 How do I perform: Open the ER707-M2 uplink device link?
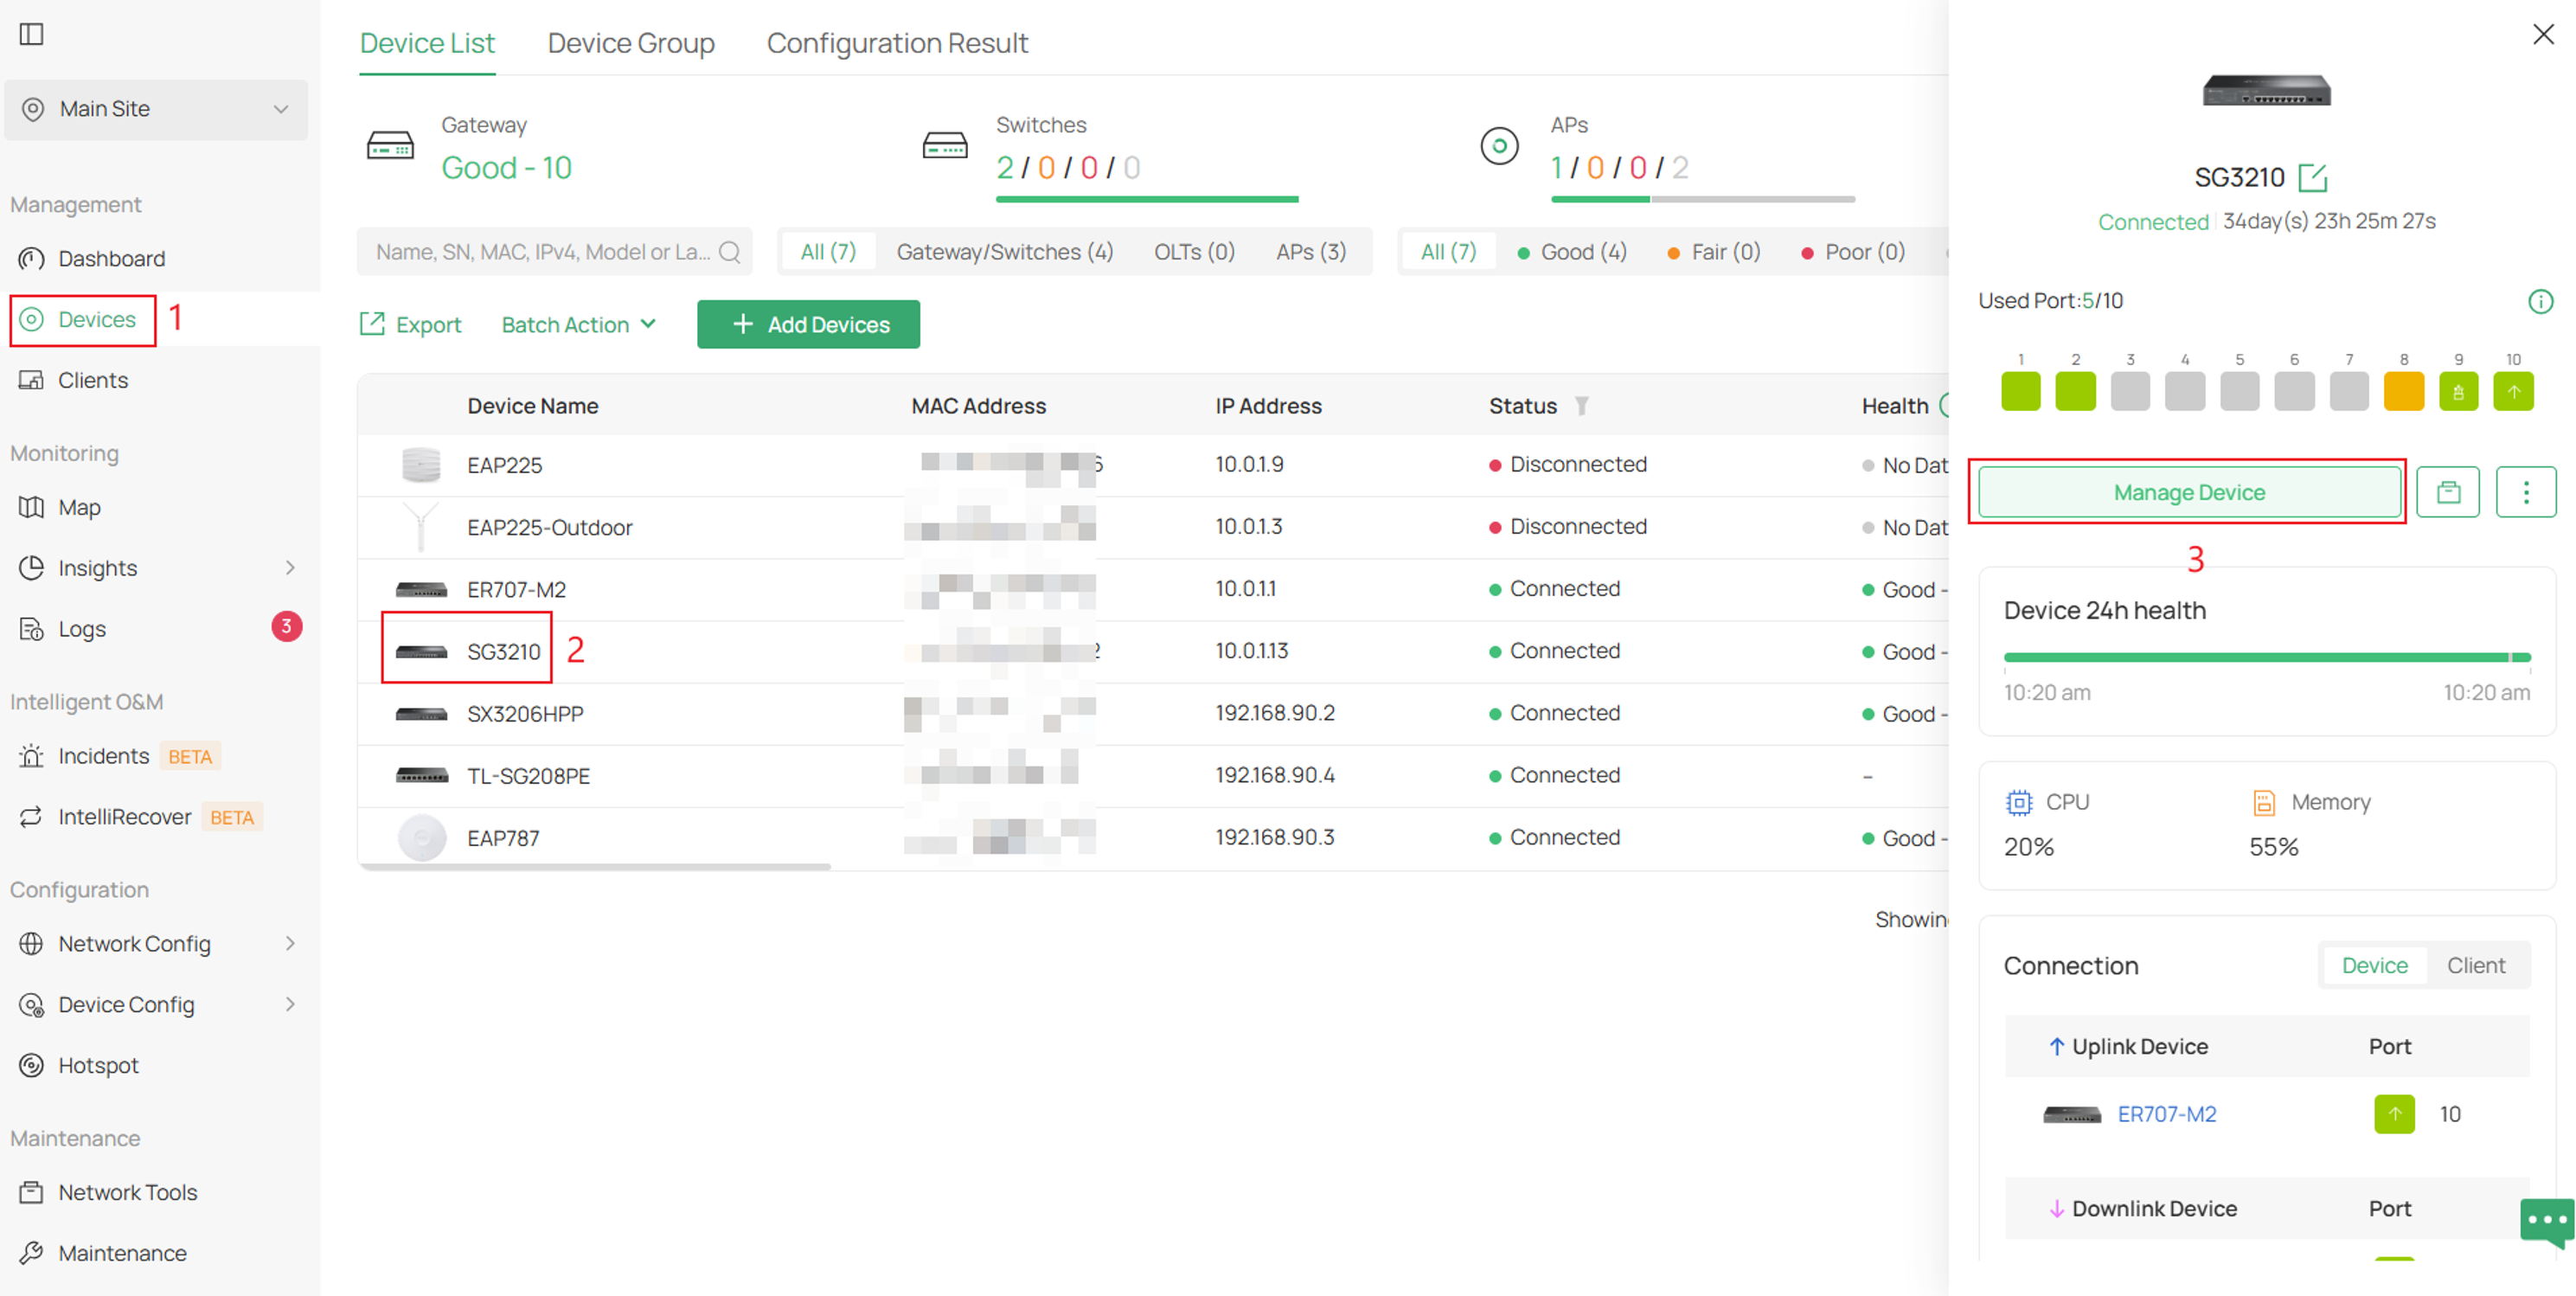[x=2166, y=1114]
